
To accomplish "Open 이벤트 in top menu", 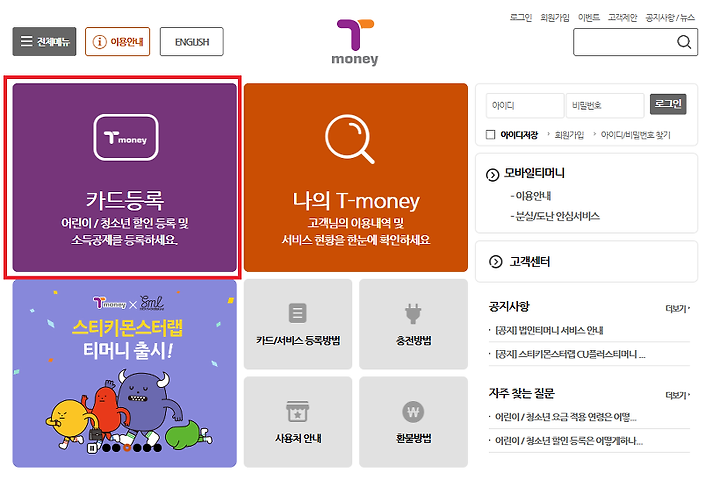I will [589, 17].
